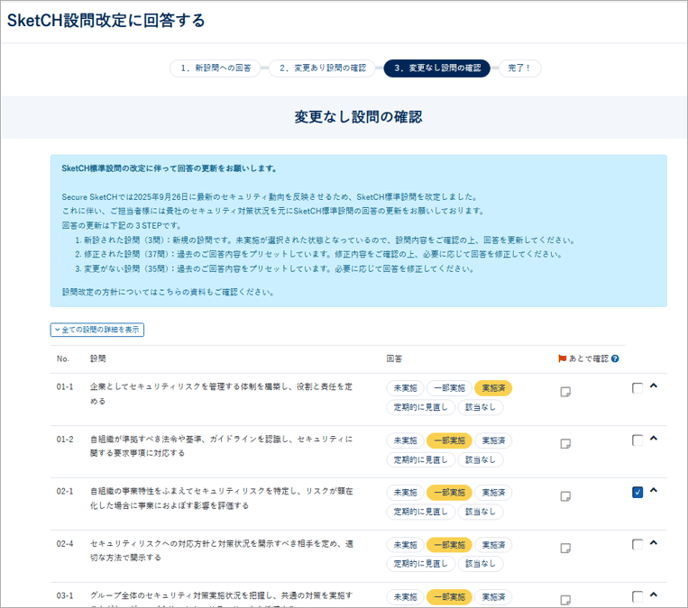Collapse question 01-2 with its chevron

[653, 438]
